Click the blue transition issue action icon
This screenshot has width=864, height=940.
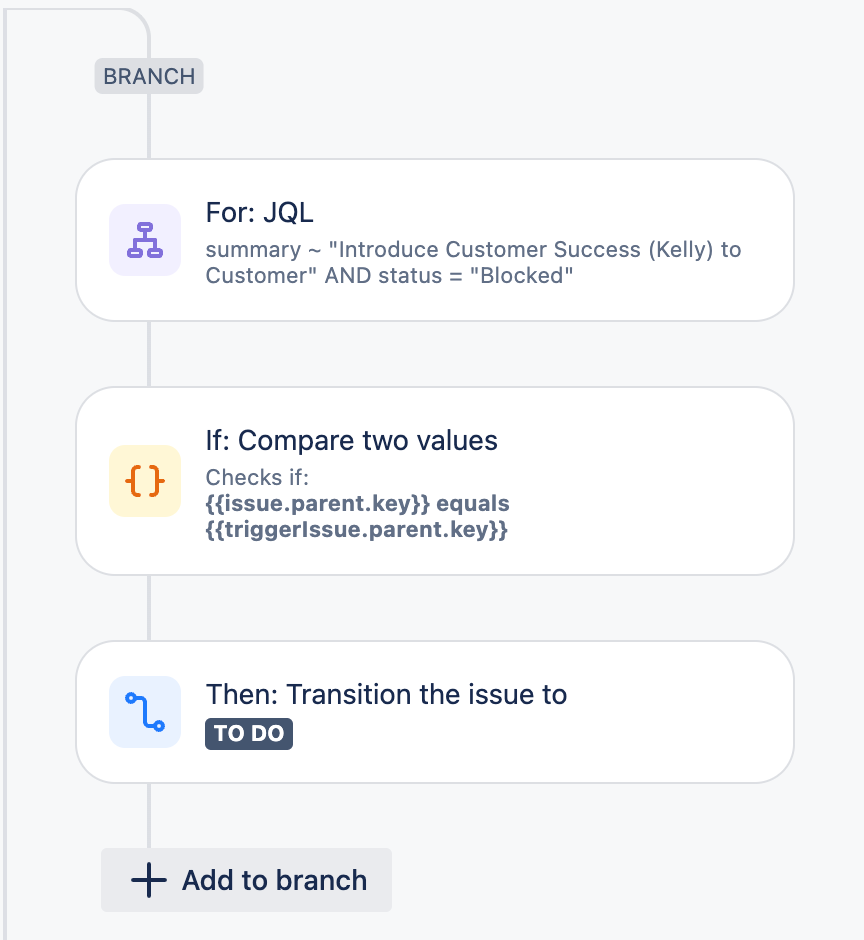click(145, 712)
